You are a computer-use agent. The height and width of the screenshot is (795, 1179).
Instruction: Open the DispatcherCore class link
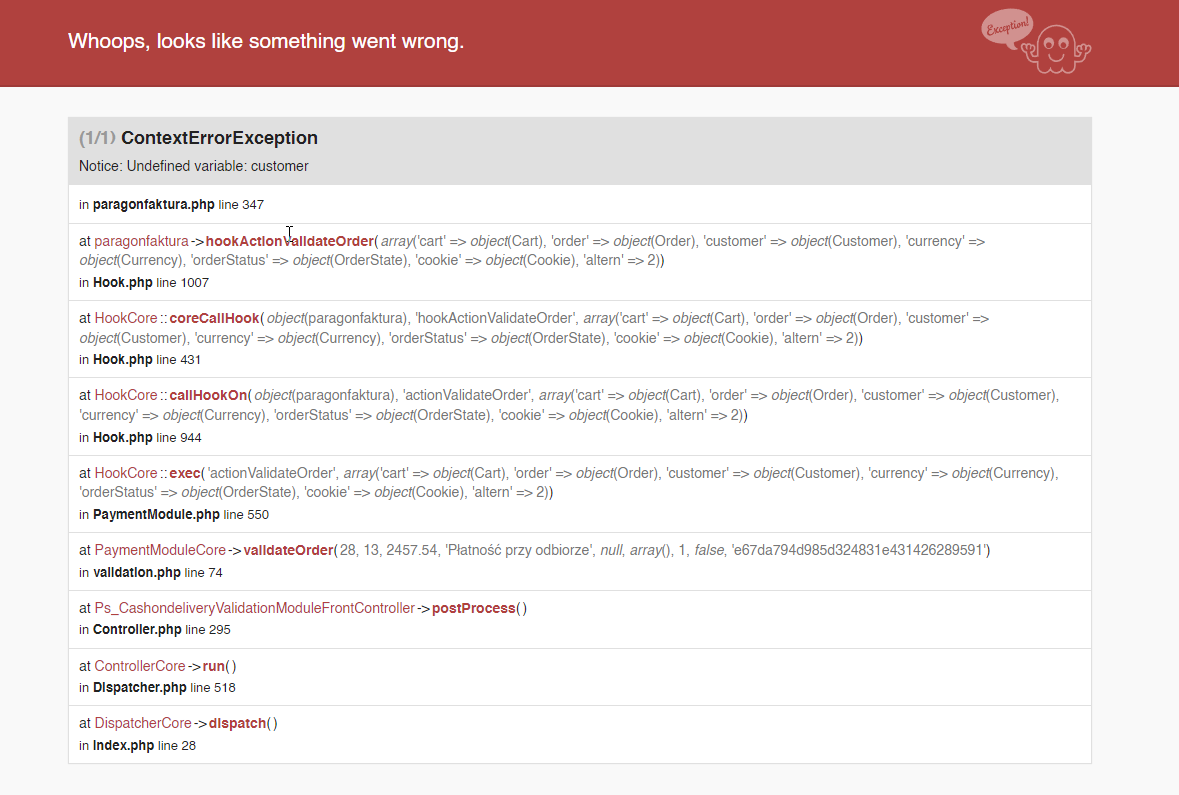click(143, 724)
